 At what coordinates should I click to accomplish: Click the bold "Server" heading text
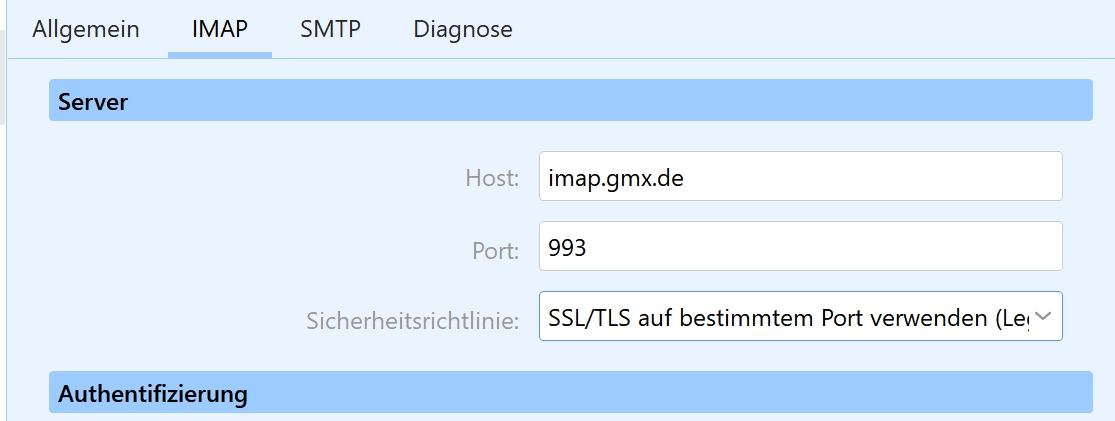tap(93, 101)
